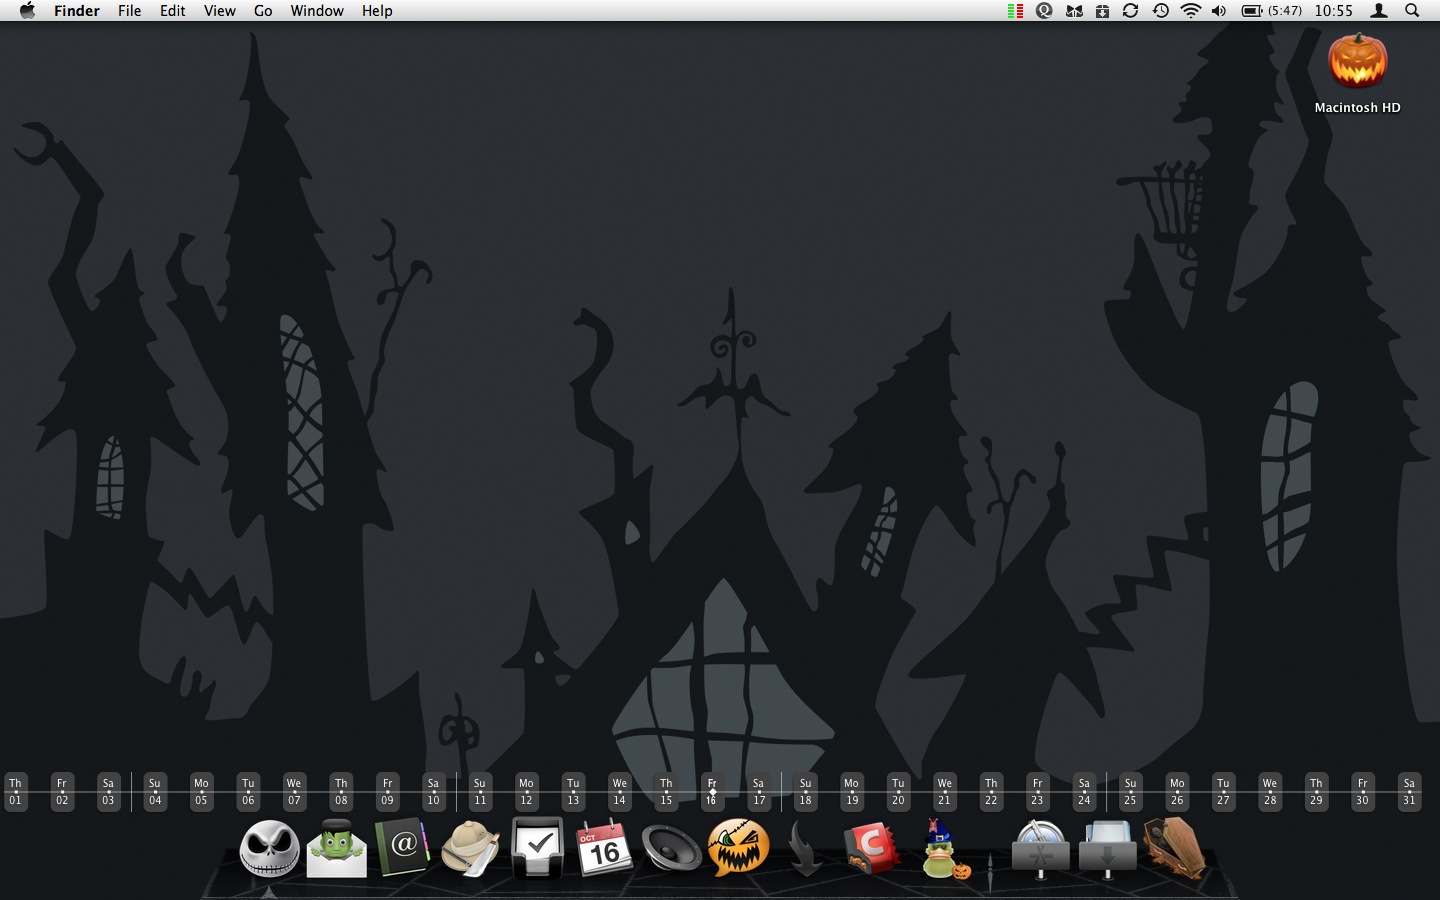This screenshot has height=900, width=1440.
Task: Open the Trash coffin icon in the dock
Action: [x=1174, y=848]
